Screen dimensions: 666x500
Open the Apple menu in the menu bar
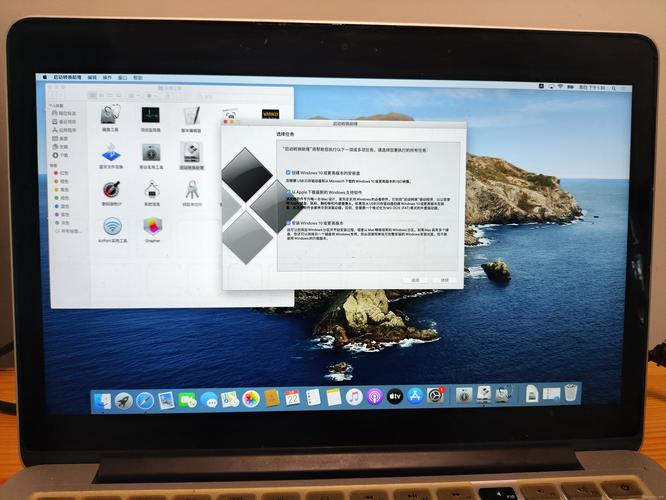tap(46, 77)
